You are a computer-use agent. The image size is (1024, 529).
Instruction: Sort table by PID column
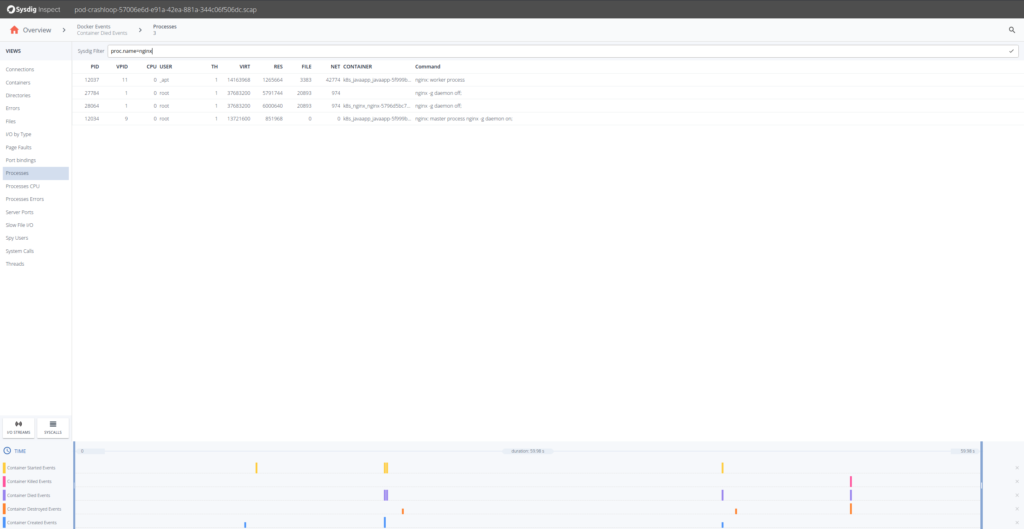click(95, 67)
